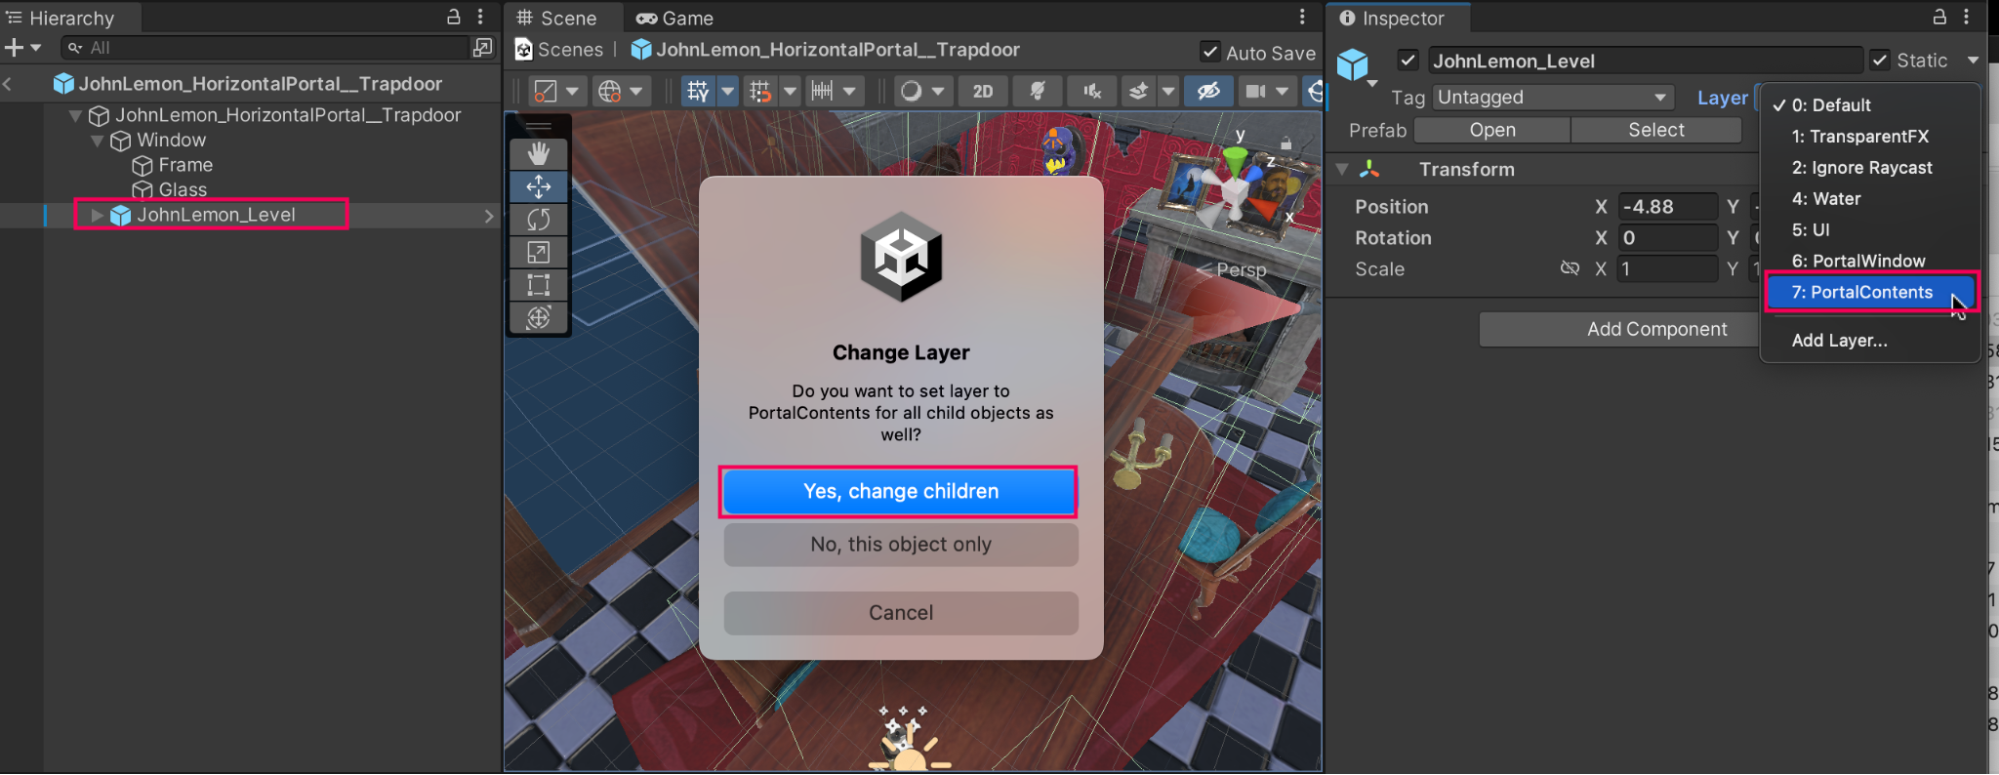Image resolution: width=1999 pixels, height=775 pixels.
Task: Click the scene camera settings icon
Action: (1255, 91)
